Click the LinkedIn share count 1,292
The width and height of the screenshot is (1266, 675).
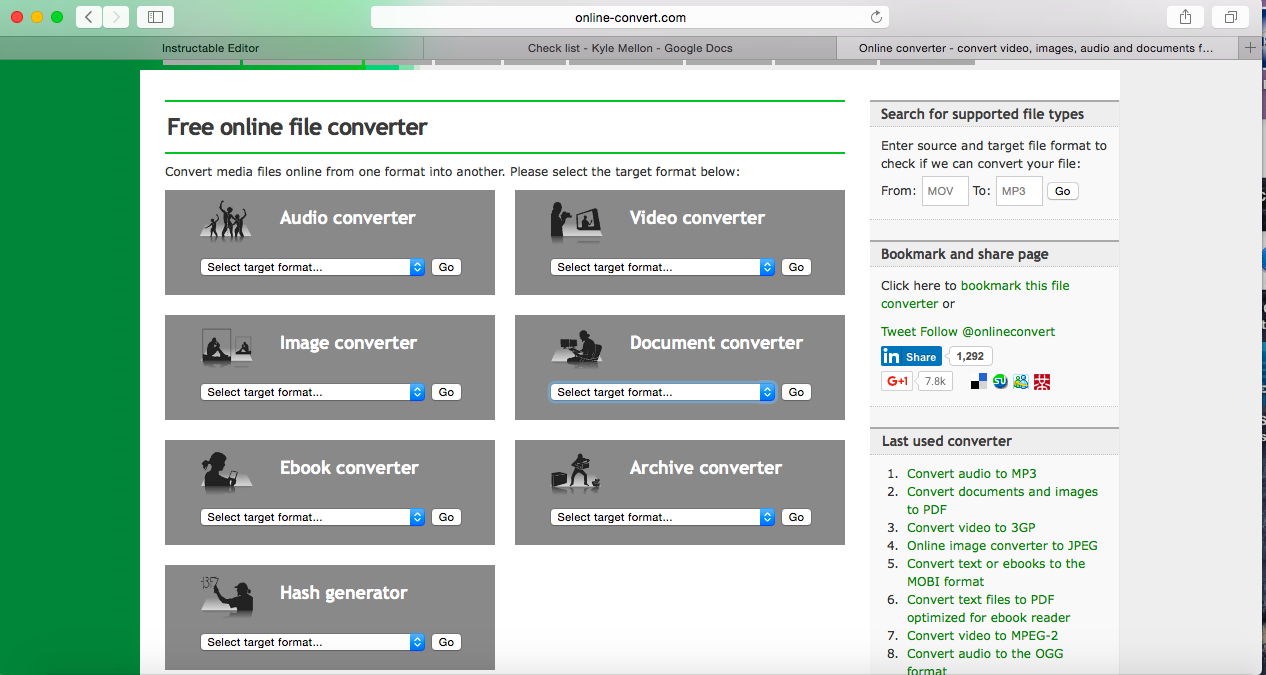tap(970, 356)
